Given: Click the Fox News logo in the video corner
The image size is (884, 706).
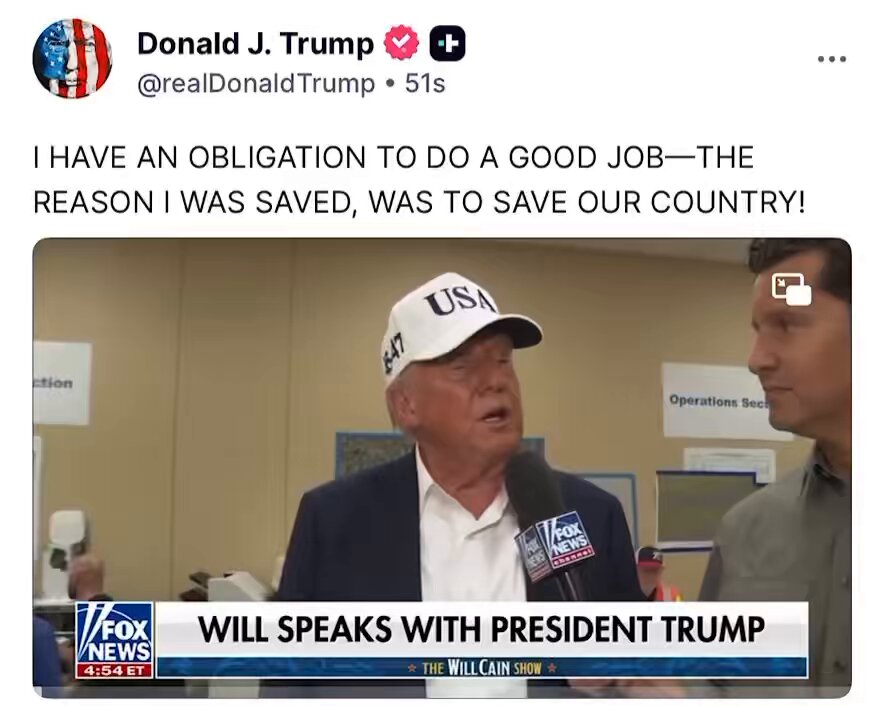Looking at the screenshot, I should tap(114, 641).
